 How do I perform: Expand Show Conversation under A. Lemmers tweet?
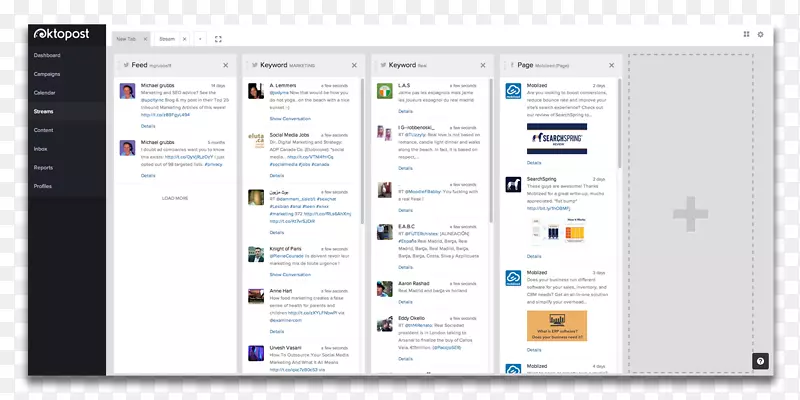point(290,118)
